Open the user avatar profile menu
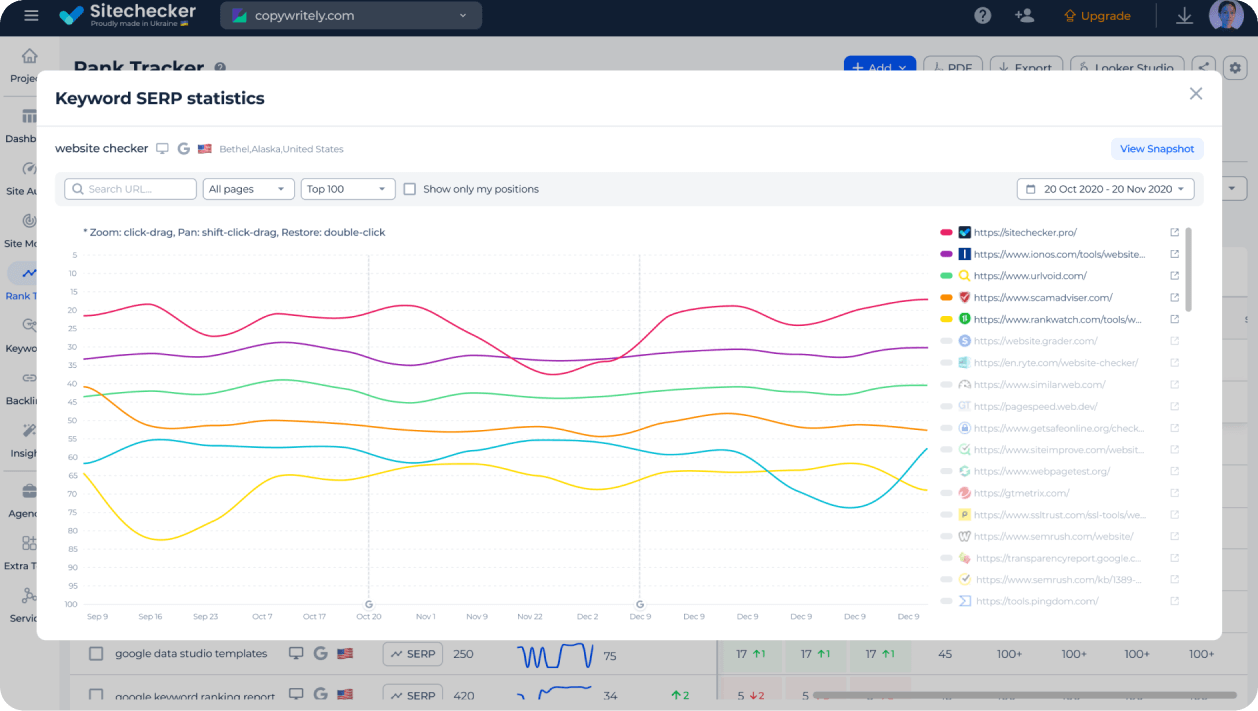Viewport: 1258px width, 711px height. click(x=1226, y=16)
